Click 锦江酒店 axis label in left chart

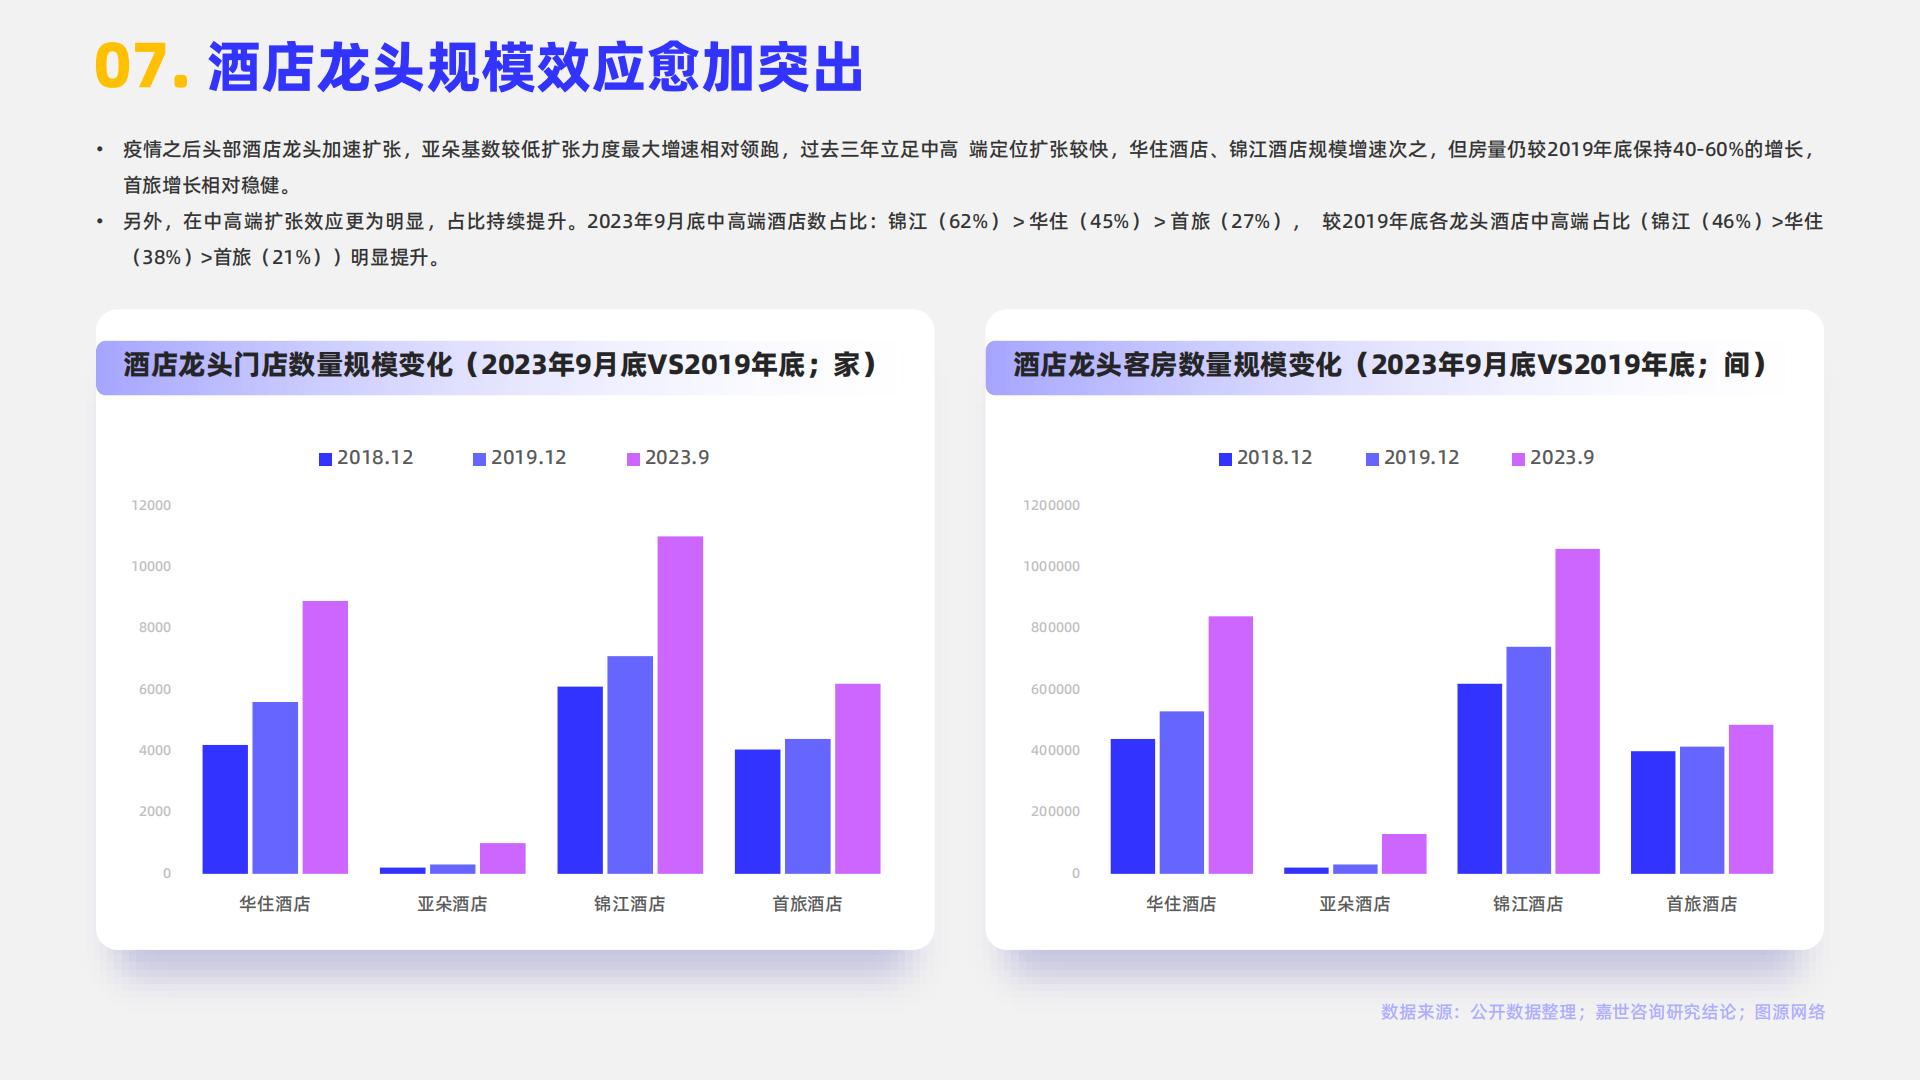pyautogui.click(x=630, y=904)
